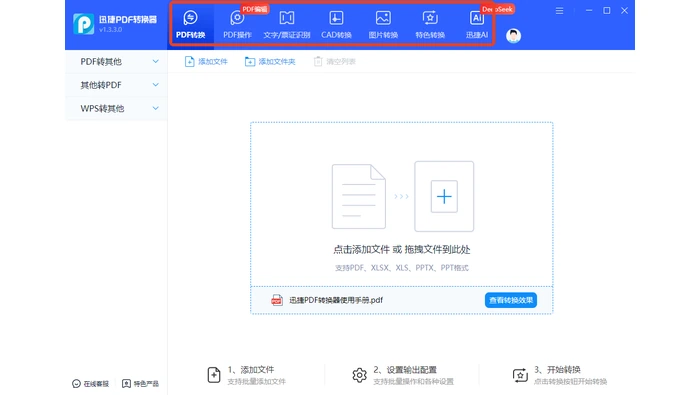Click the user avatar icon
Screen dimensions: 700x395
pyautogui.click(x=513, y=36)
